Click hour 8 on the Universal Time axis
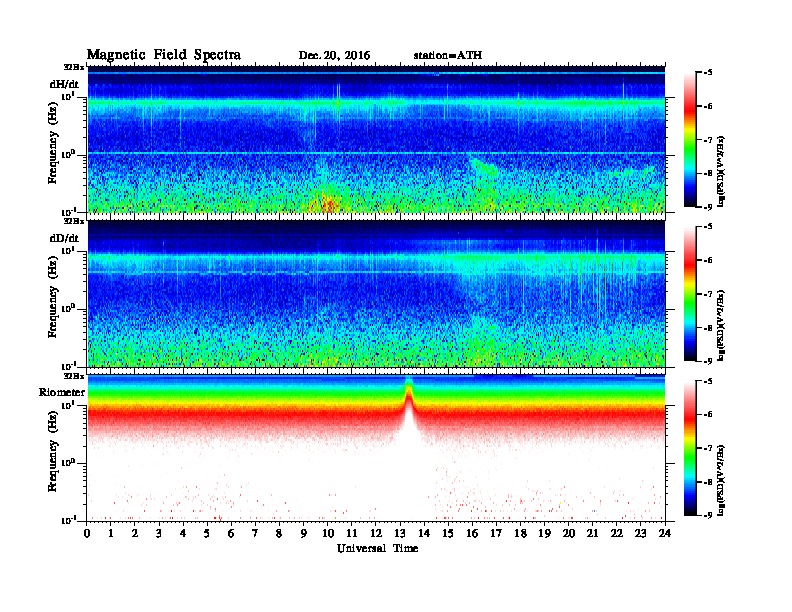 coord(279,533)
